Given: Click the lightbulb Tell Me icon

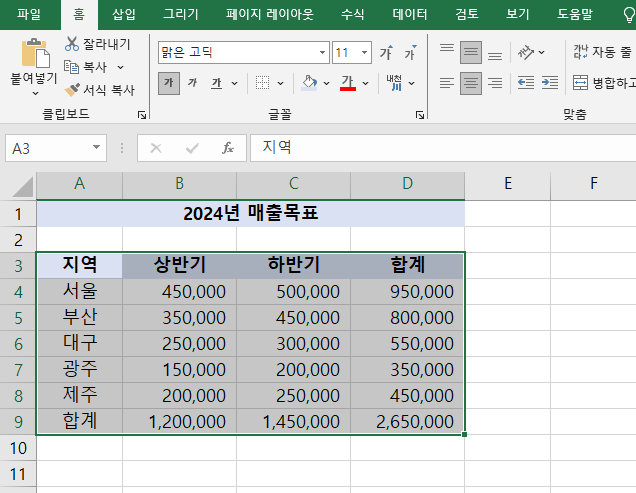Looking at the screenshot, I should coord(629,15).
